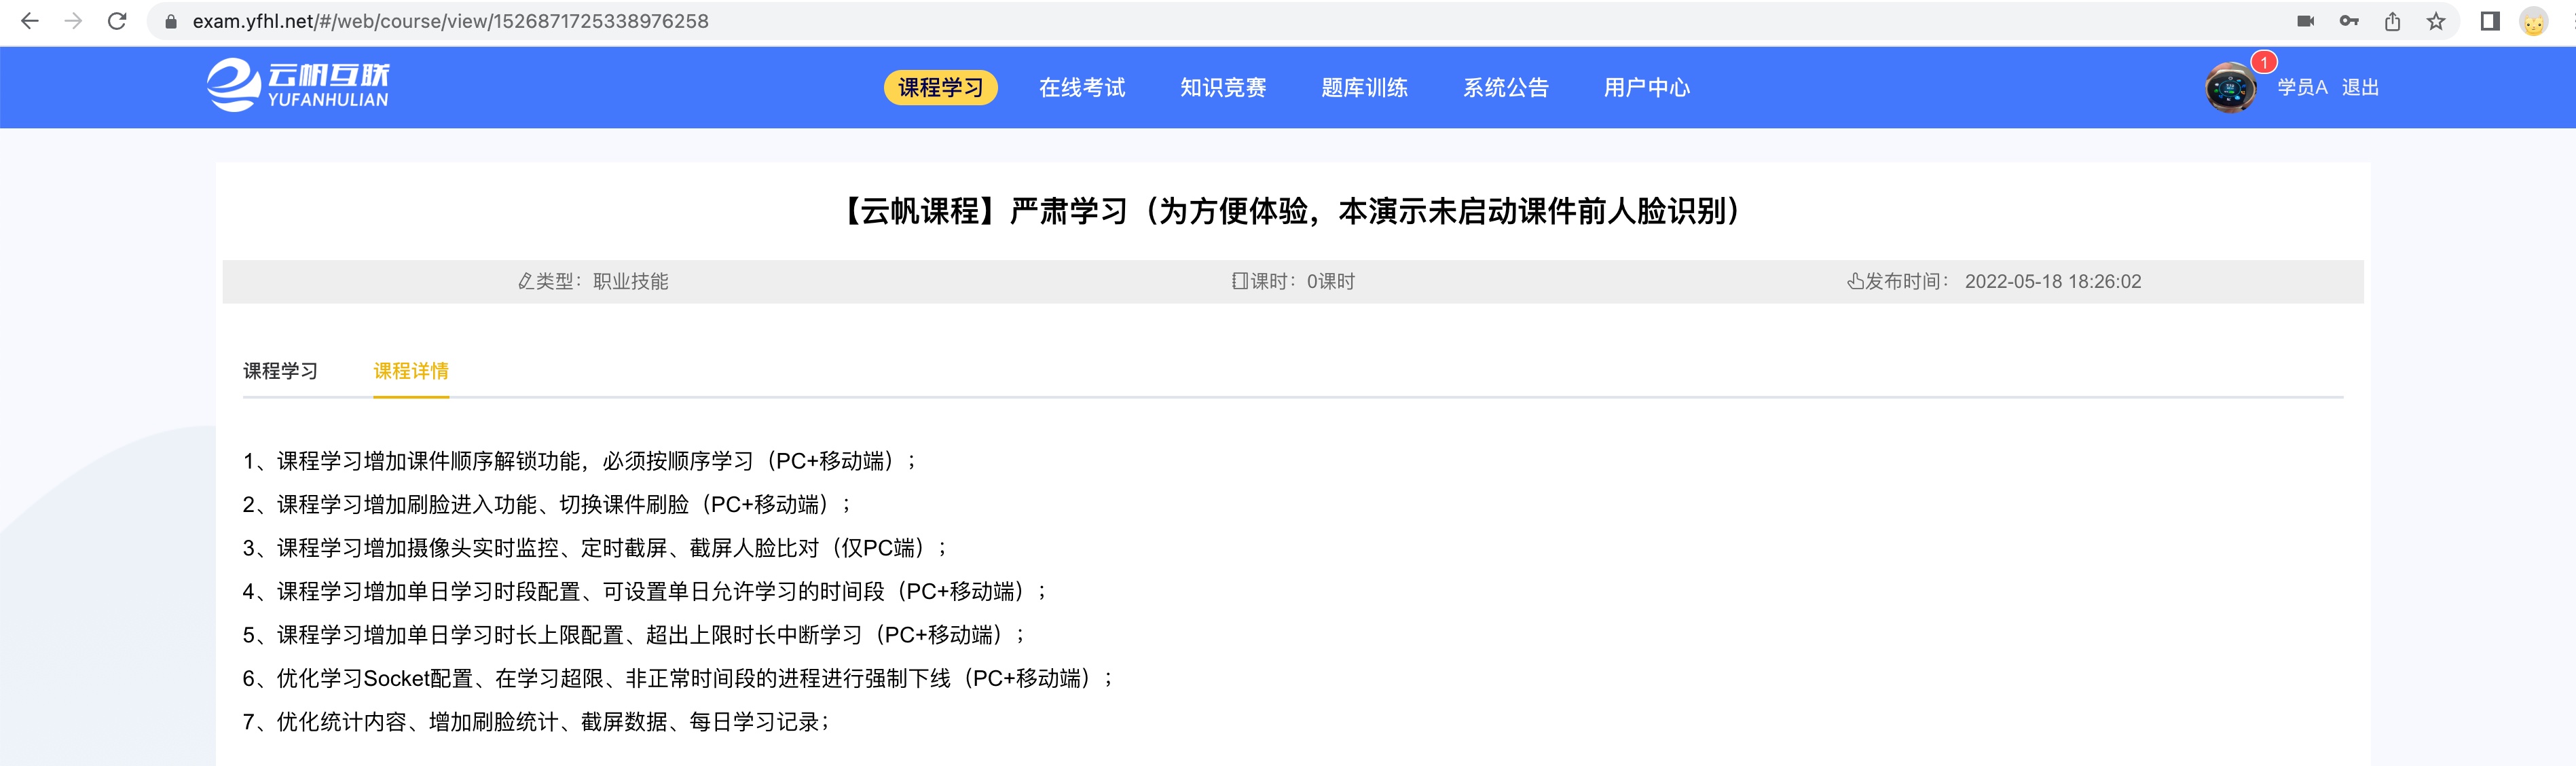
Task: Bookmark page with star icon
Action: point(2436,21)
